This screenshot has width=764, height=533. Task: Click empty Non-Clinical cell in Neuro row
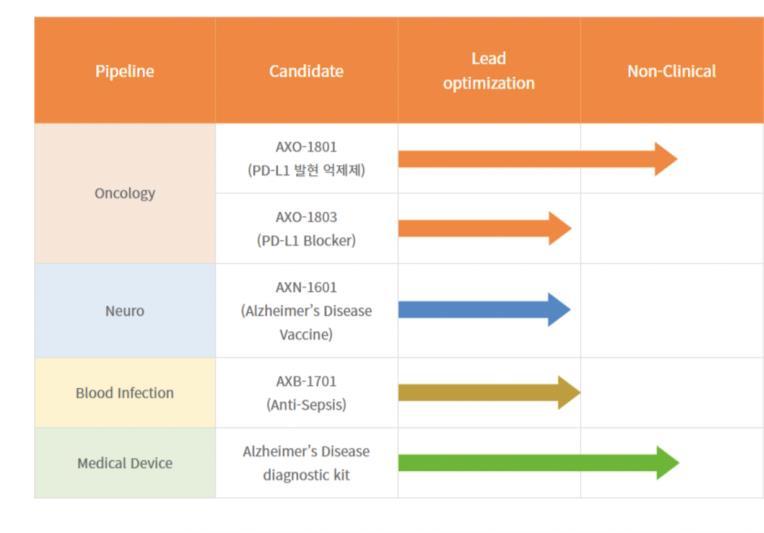coord(672,311)
